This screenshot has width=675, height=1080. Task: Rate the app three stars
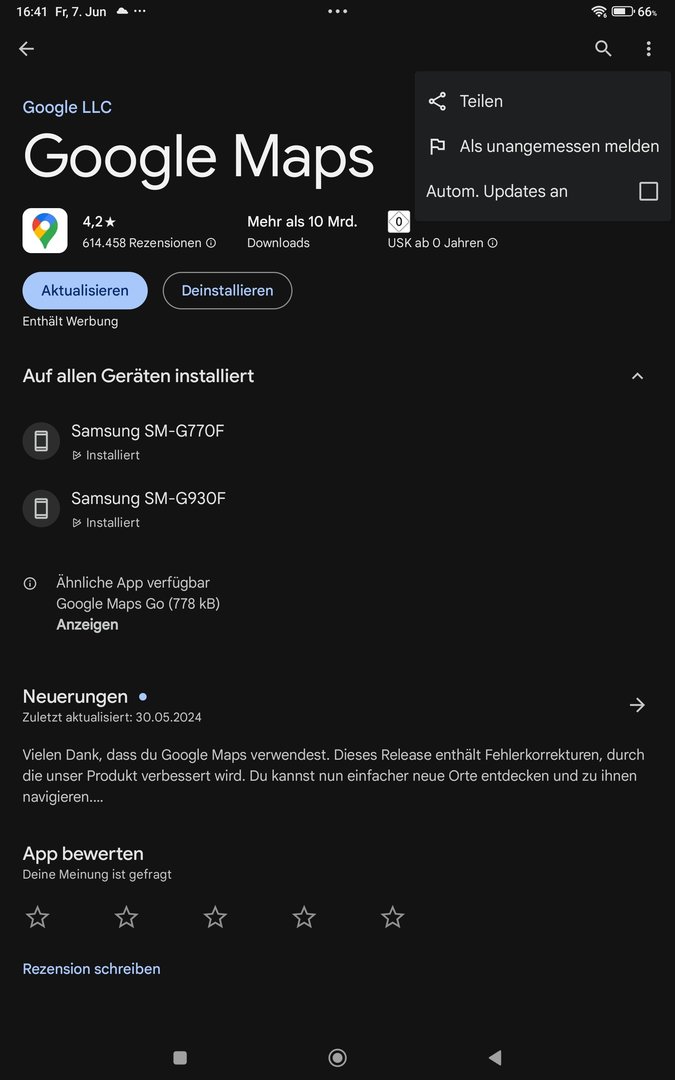[x=215, y=917]
